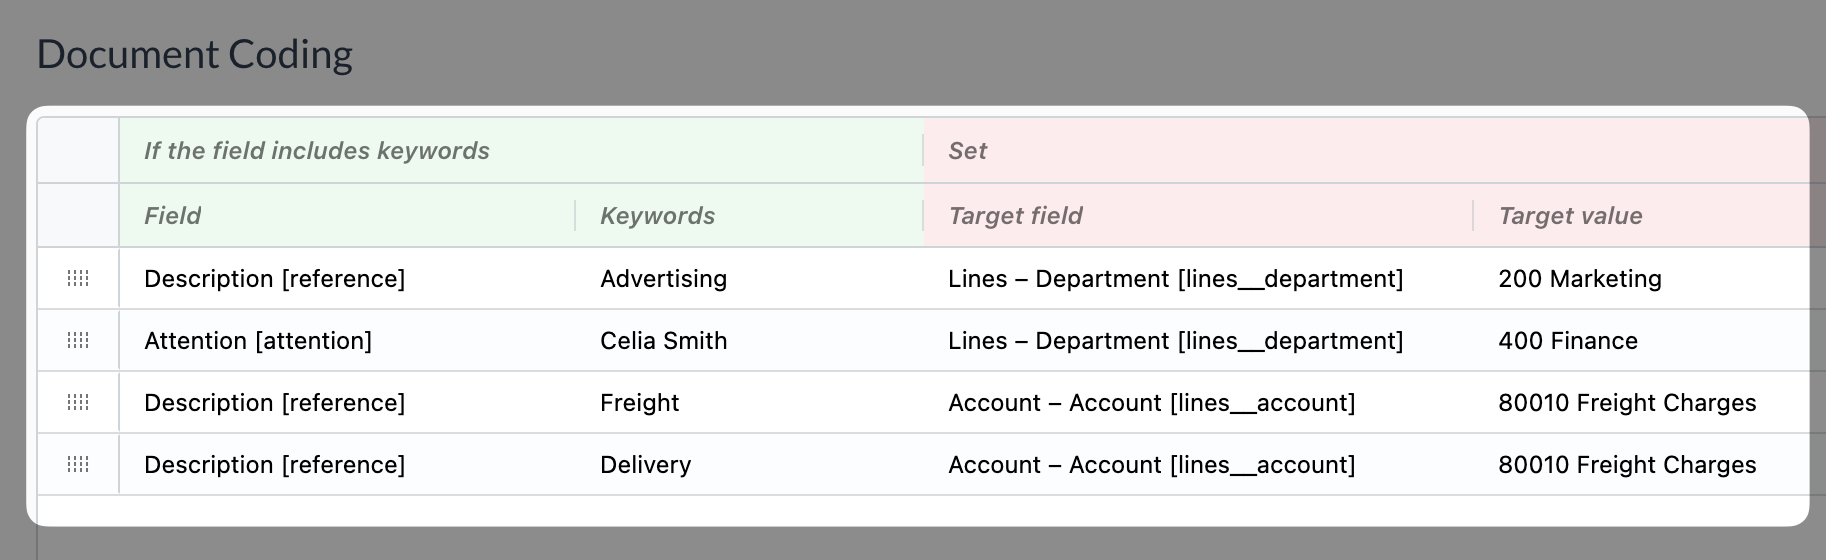Edit the Advertising keyword cell

(x=748, y=278)
